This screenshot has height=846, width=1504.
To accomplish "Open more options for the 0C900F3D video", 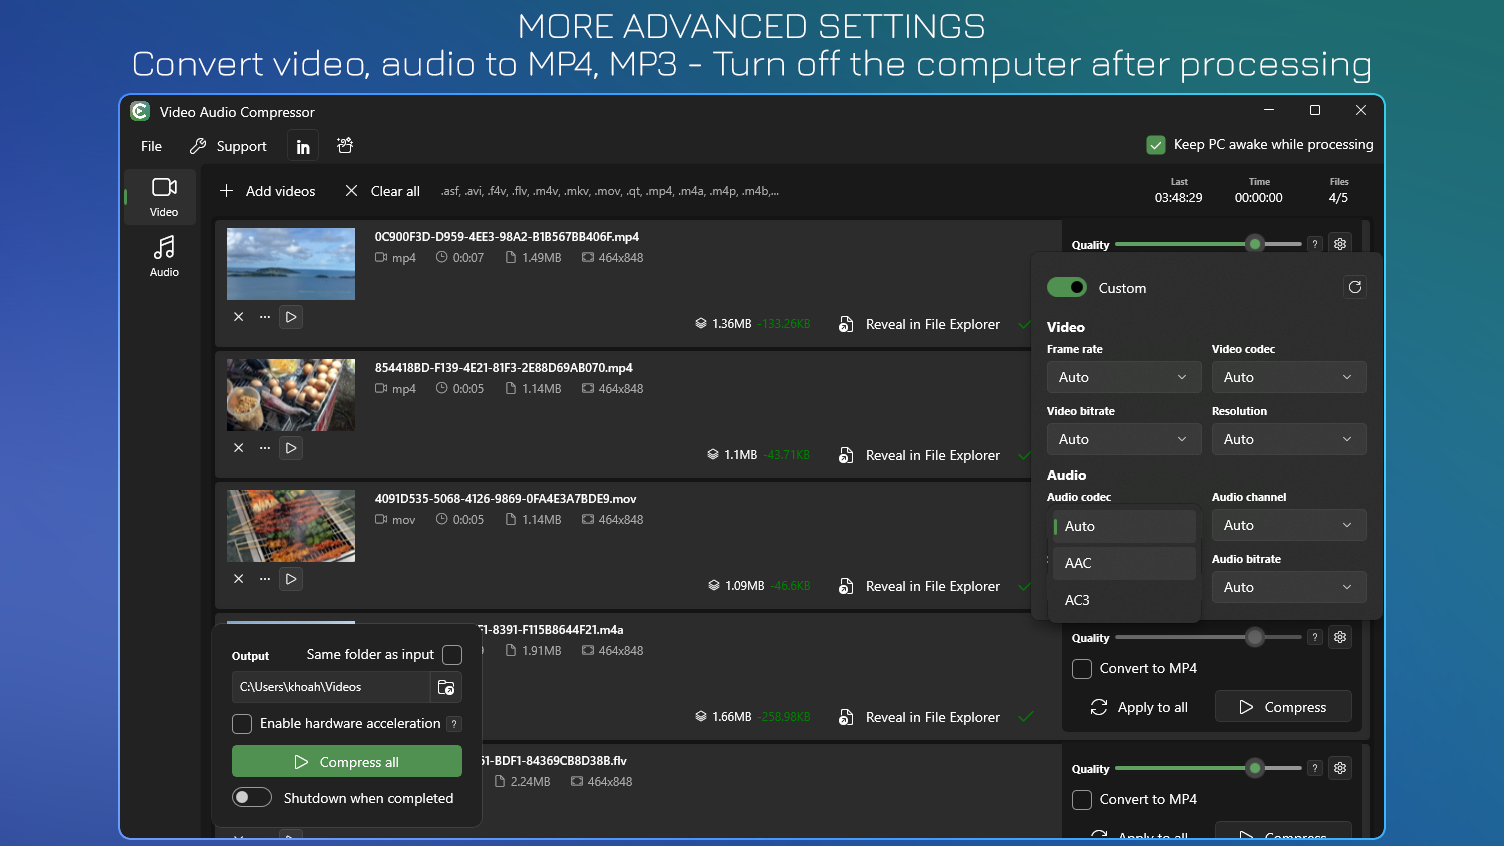I will click(x=265, y=317).
